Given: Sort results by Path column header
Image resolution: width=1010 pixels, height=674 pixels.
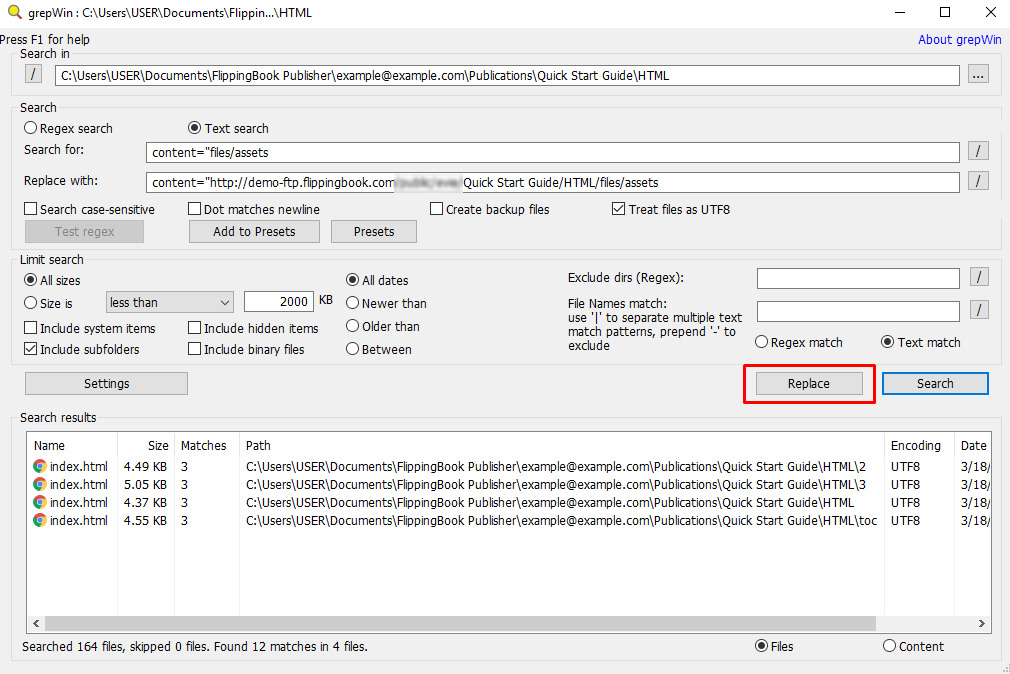Looking at the screenshot, I should pyautogui.click(x=561, y=445).
